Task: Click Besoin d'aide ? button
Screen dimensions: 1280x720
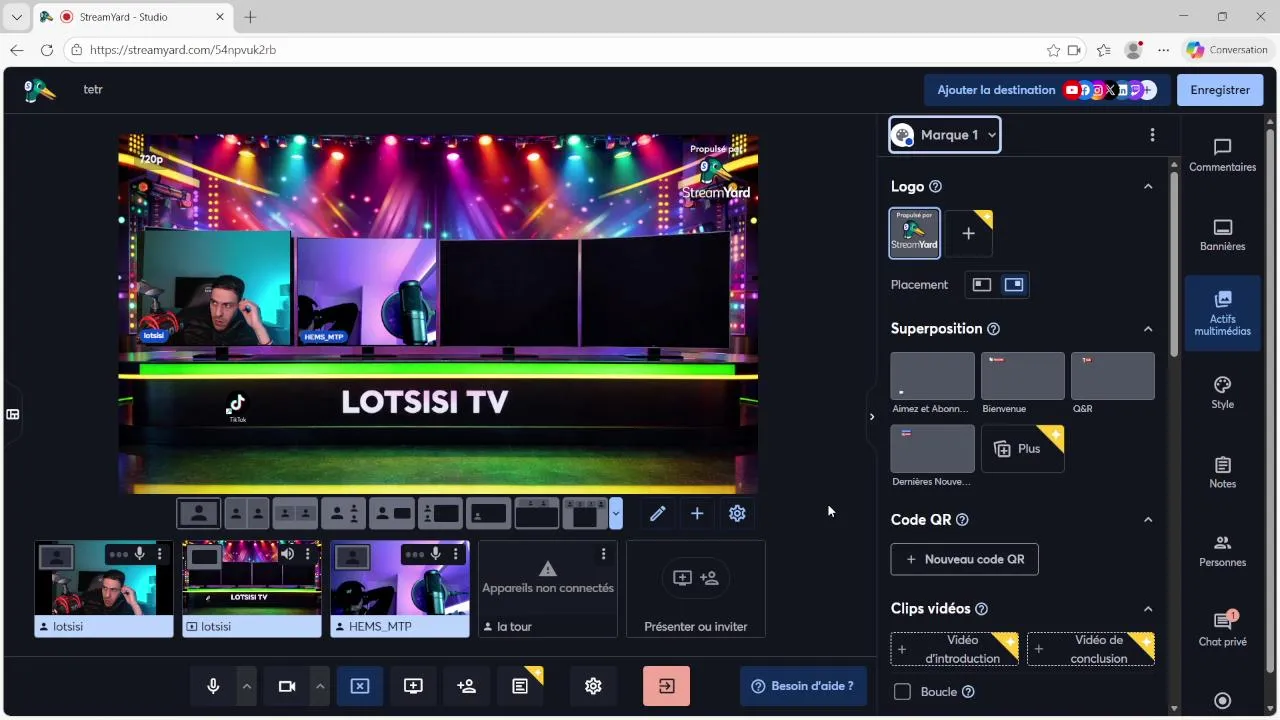Action: [802, 686]
